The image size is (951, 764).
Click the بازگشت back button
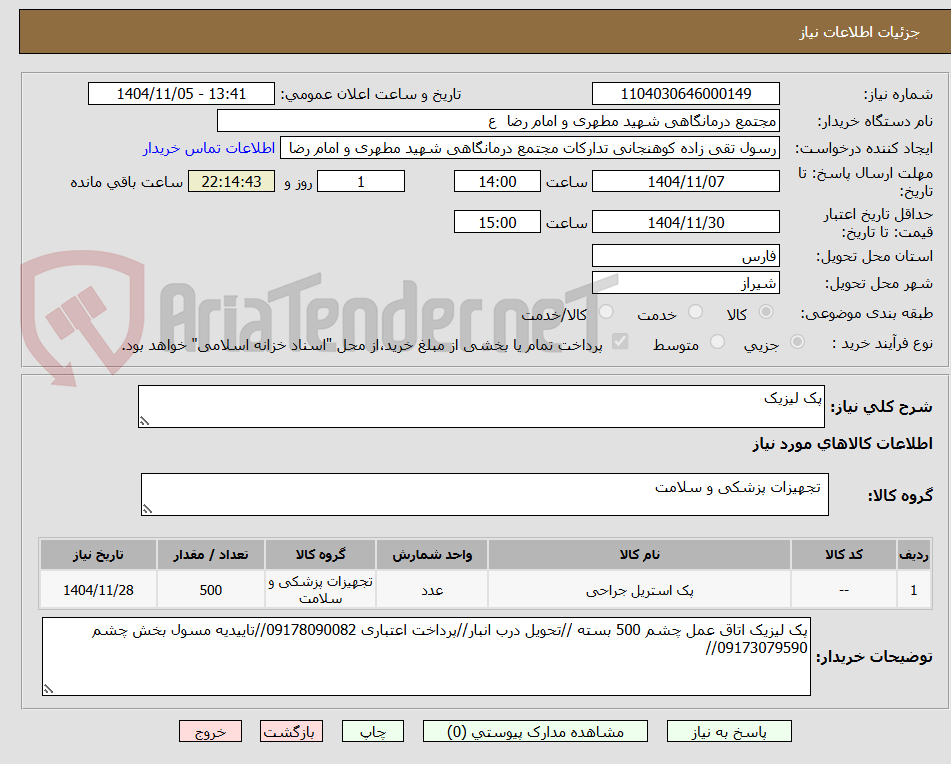pos(291,732)
